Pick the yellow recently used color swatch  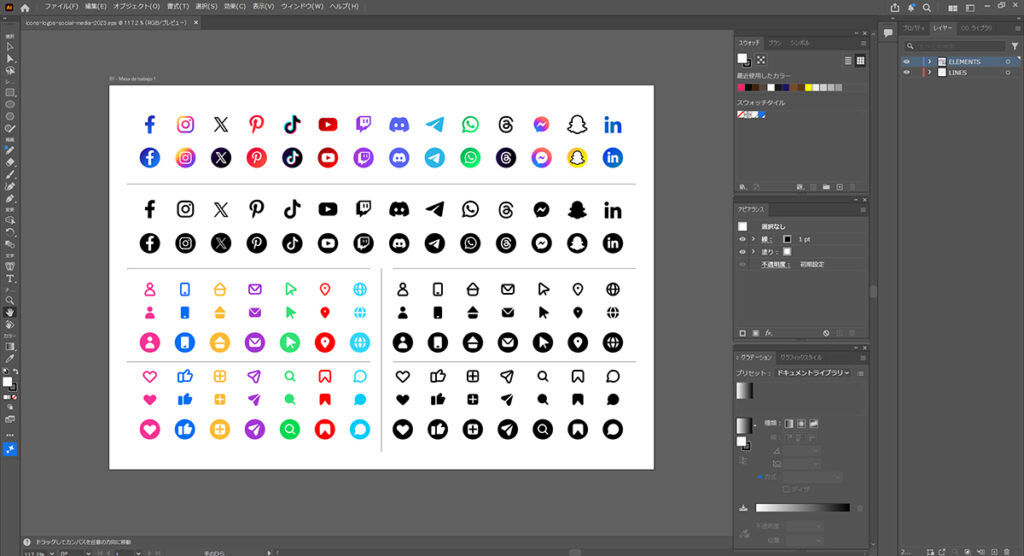click(808, 88)
